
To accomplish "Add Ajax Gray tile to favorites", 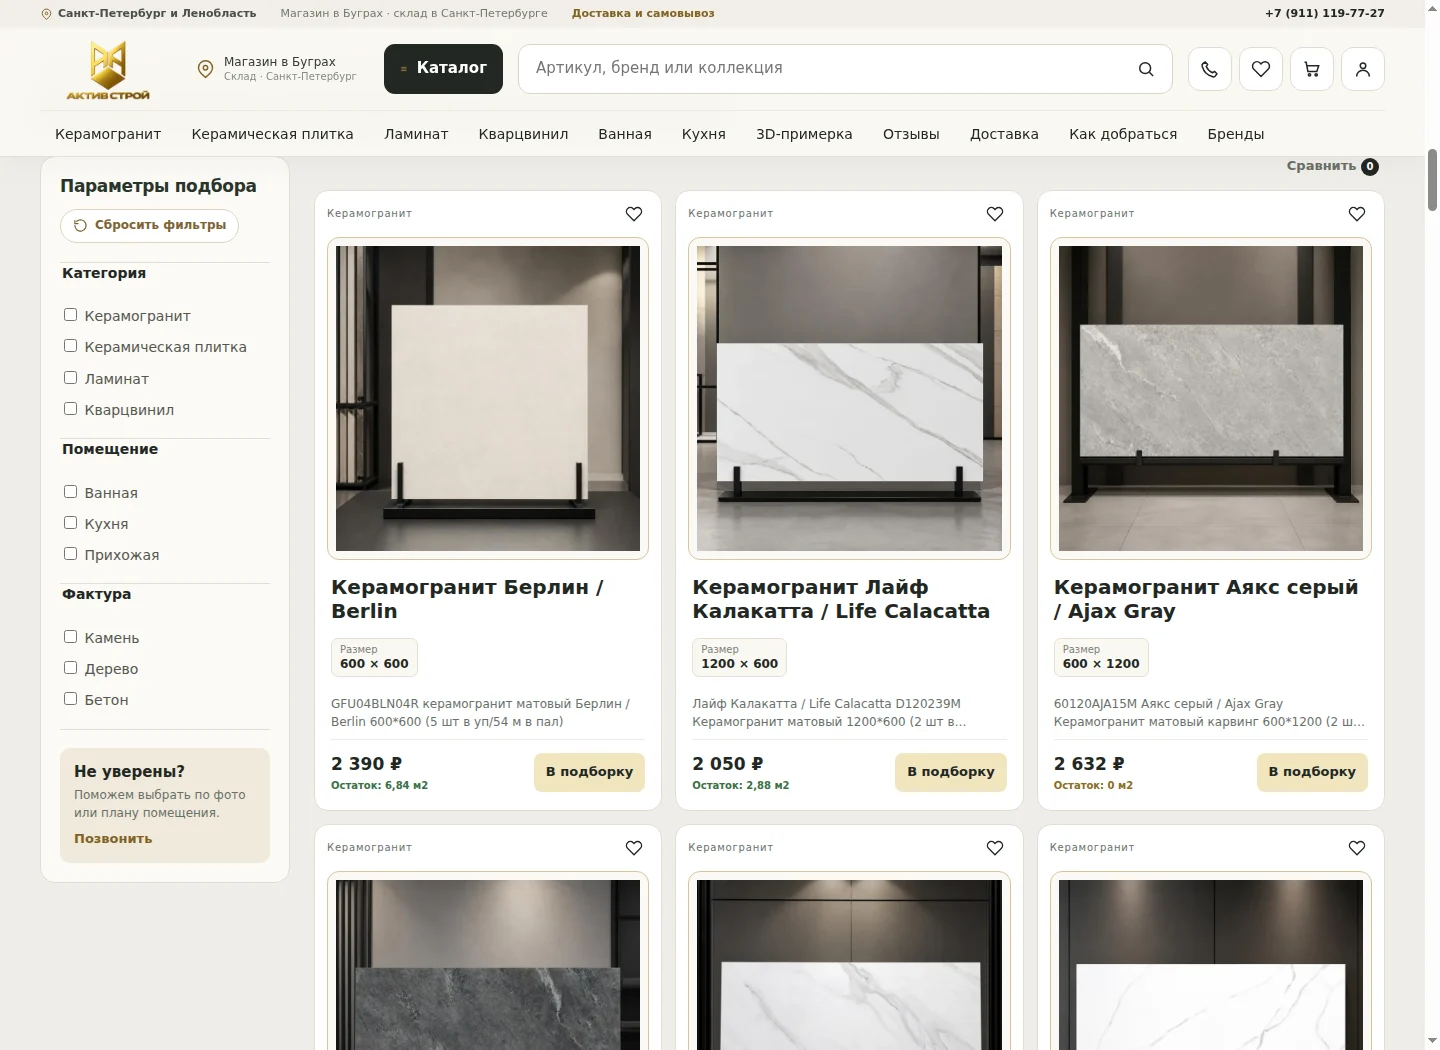I will (1357, 214).
